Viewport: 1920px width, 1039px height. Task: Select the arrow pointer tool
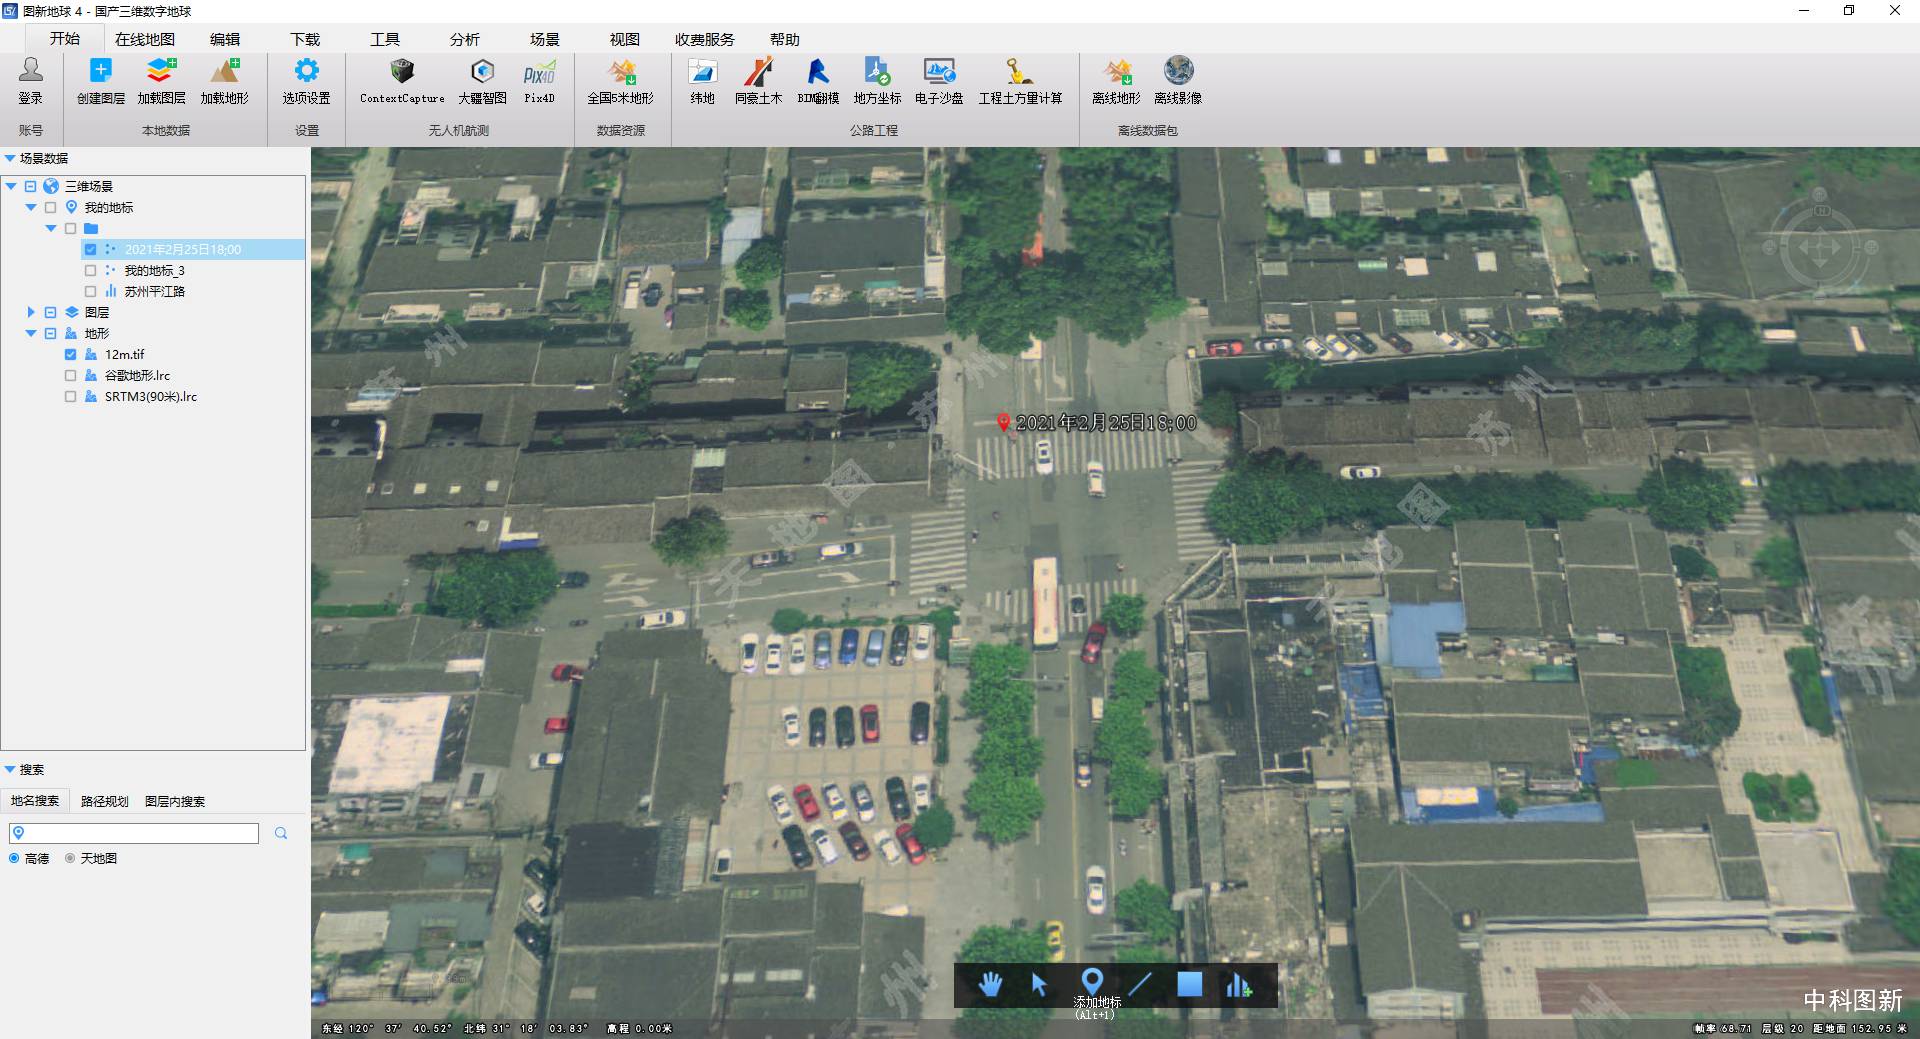point(1039,985)
